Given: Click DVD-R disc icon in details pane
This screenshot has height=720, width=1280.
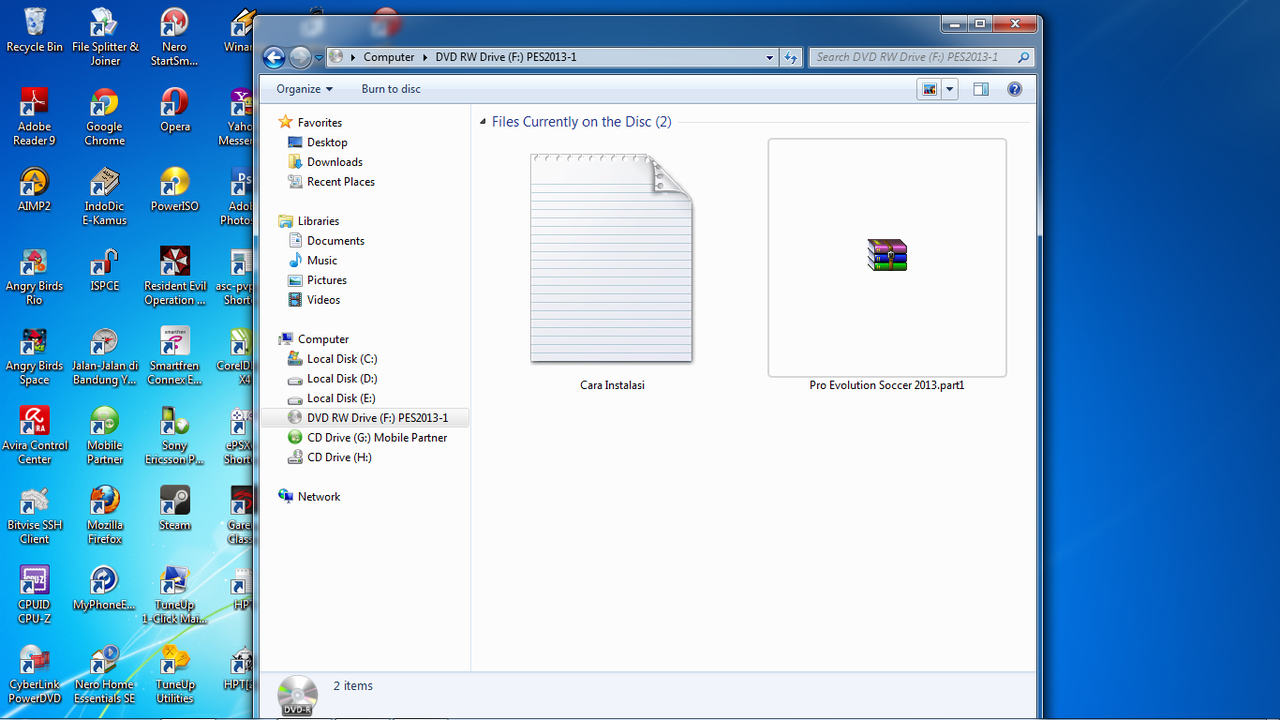Looking at the screenshot, I should pos(298,695).
